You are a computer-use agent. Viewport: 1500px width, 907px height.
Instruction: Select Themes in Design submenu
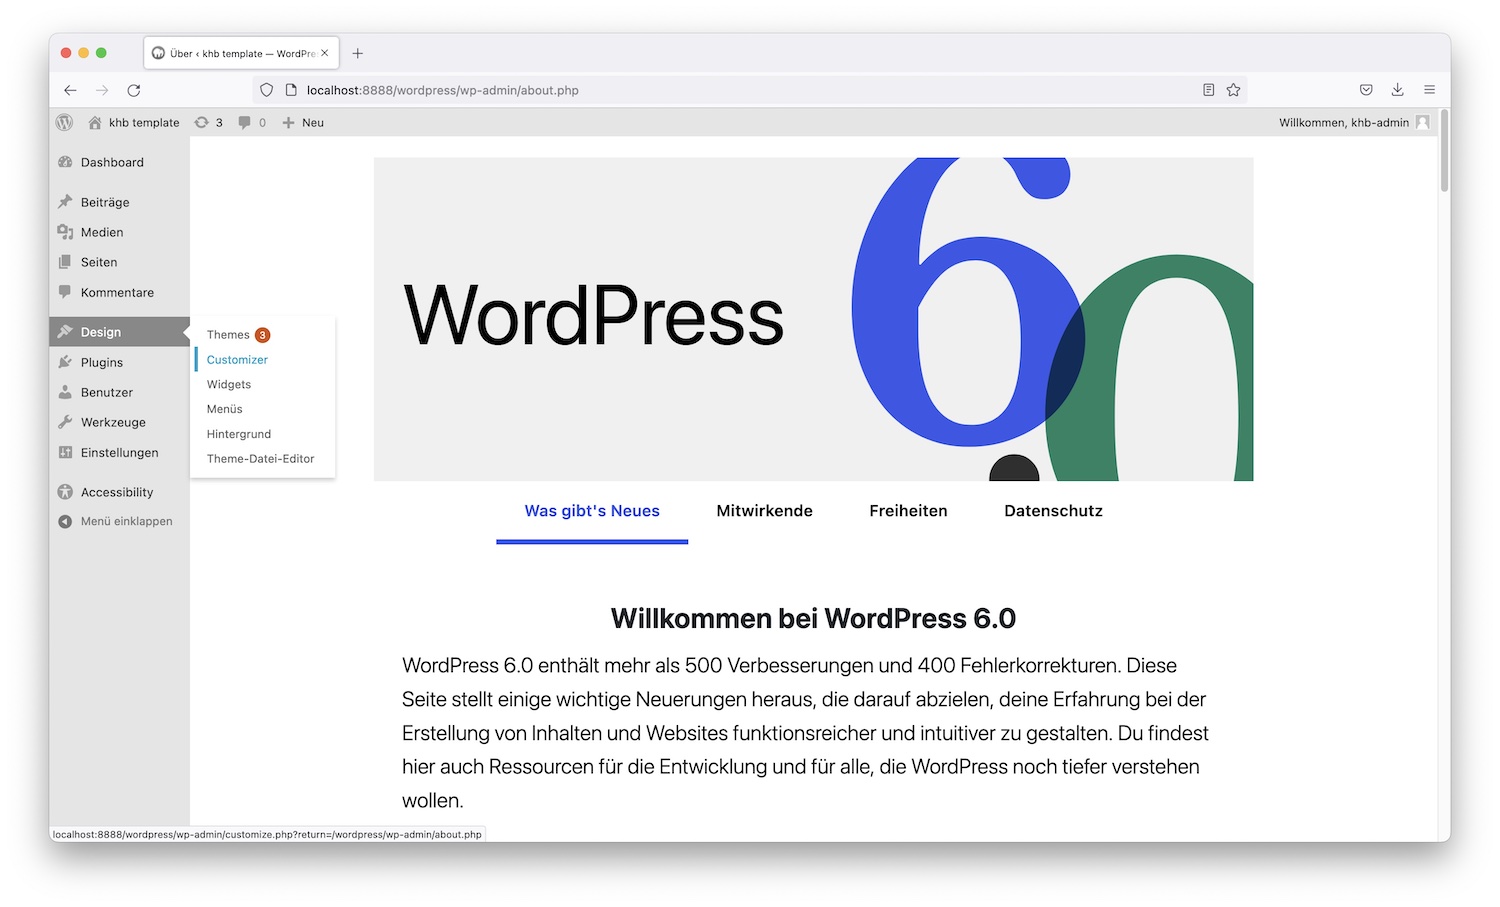(x=228, y=335)
